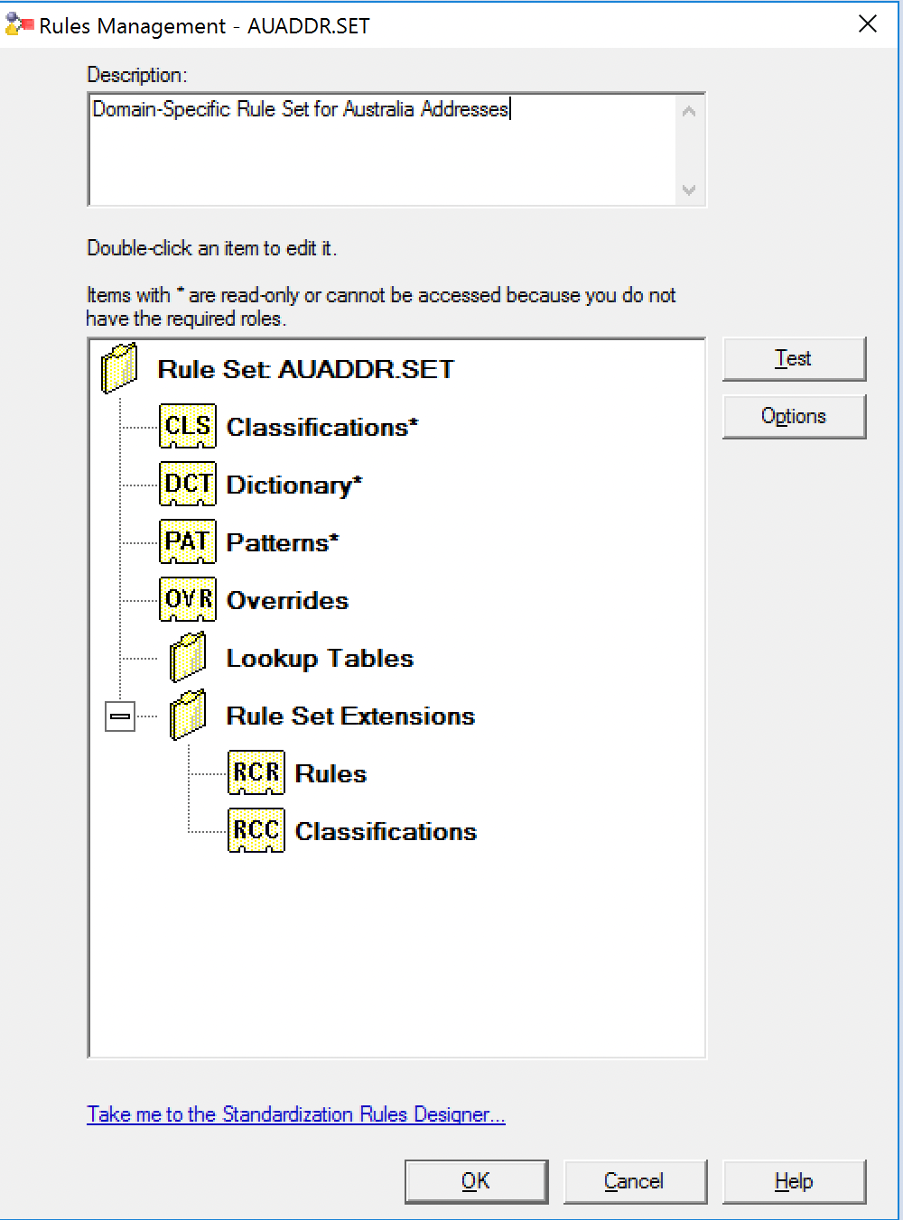Click the RCR Rules icon

point(256,774)
